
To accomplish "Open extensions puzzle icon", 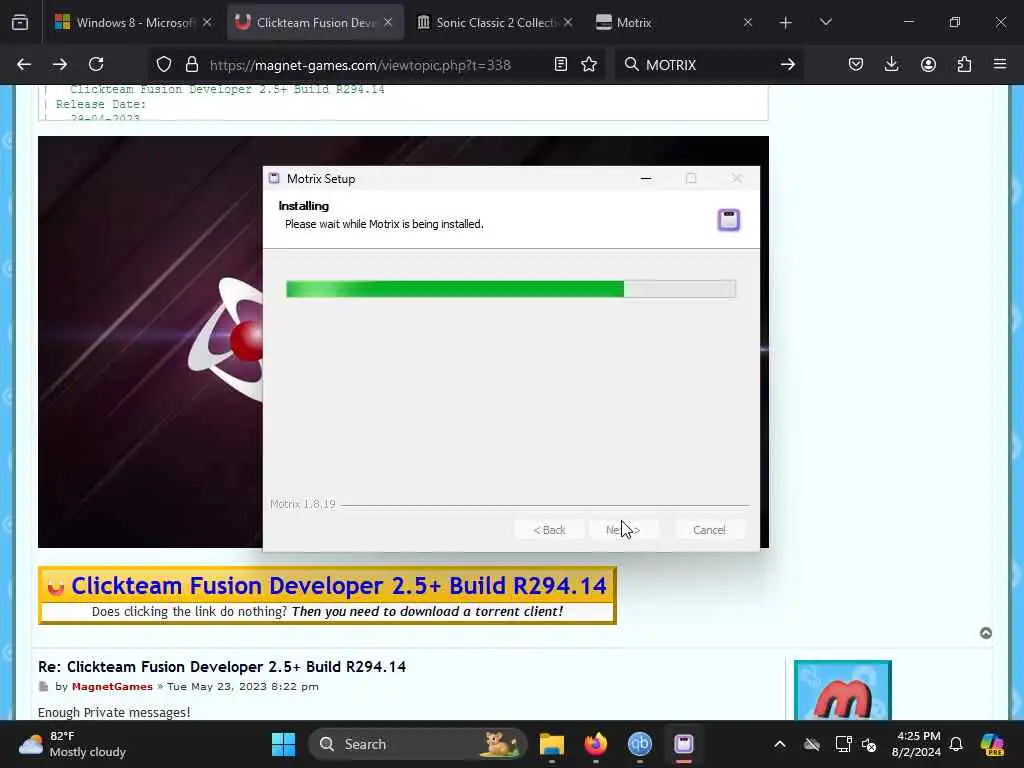I will pos(964,64).
